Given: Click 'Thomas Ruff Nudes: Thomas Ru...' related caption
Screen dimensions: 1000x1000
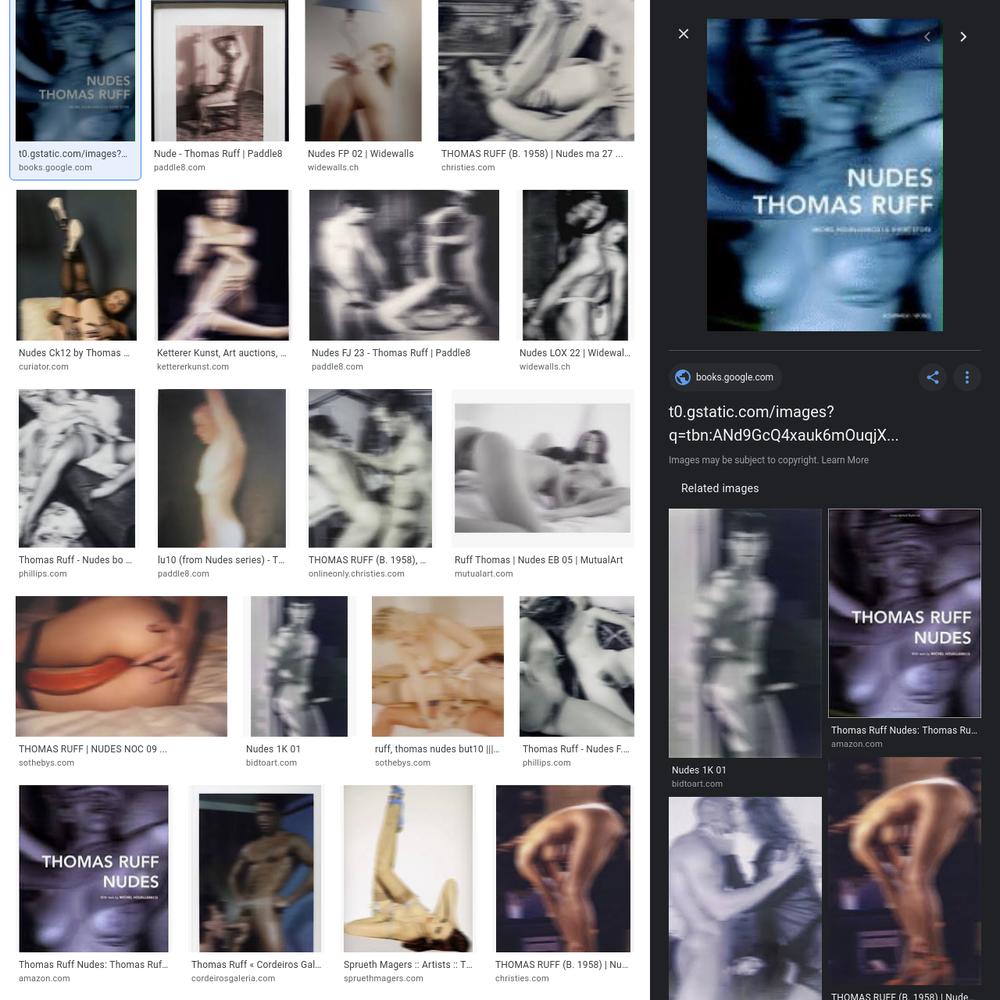Looking at the screenshot, I should coord(904,730).
